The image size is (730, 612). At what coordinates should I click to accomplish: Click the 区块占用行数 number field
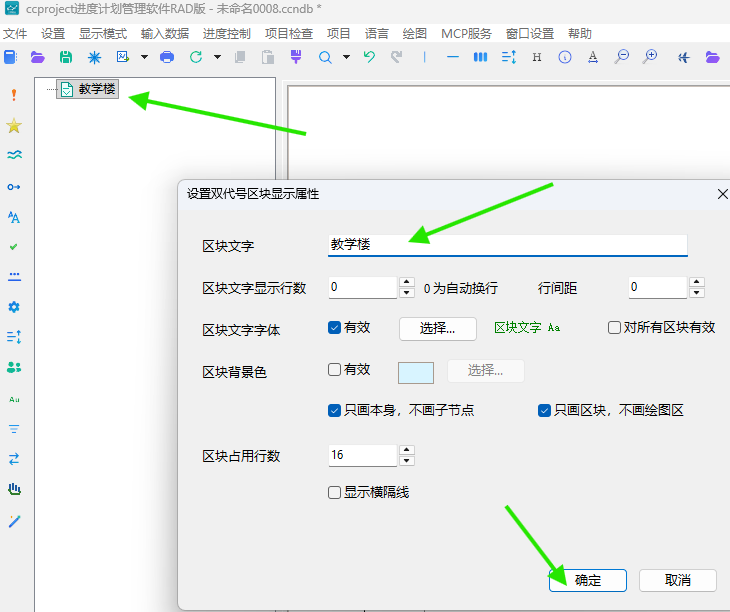click(x=363, y=455)
